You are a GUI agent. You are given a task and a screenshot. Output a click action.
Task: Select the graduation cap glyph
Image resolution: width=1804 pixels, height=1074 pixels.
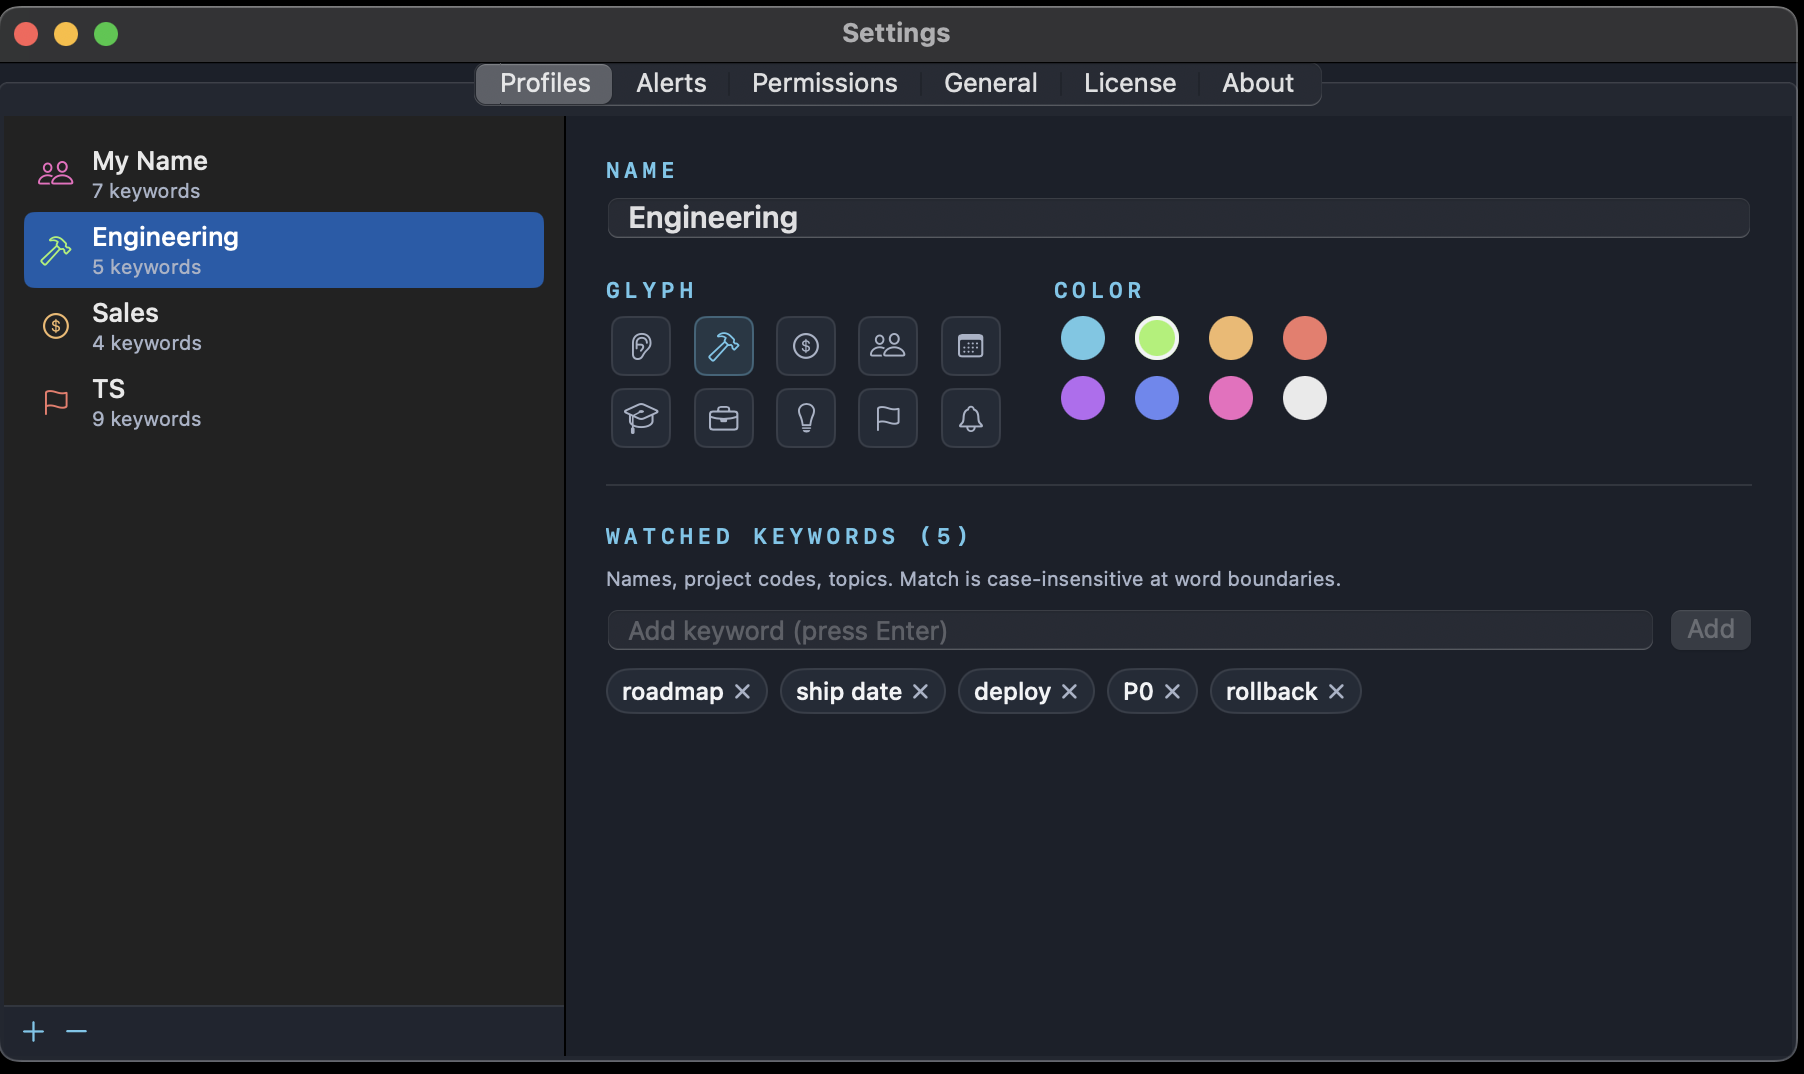coord(641,418)
